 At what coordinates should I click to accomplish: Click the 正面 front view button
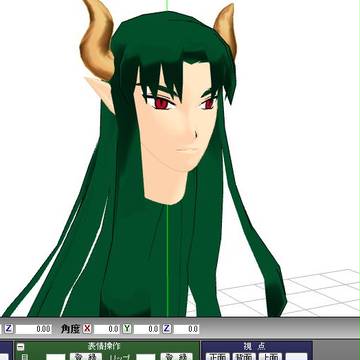(218, 357)
